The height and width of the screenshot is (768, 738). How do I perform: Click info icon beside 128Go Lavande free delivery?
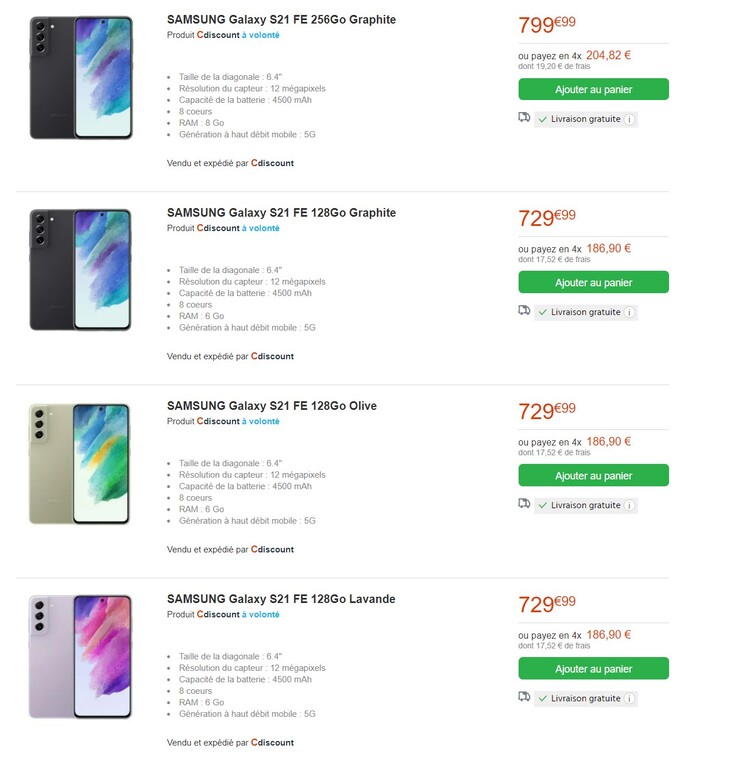[x=629, y=698]
